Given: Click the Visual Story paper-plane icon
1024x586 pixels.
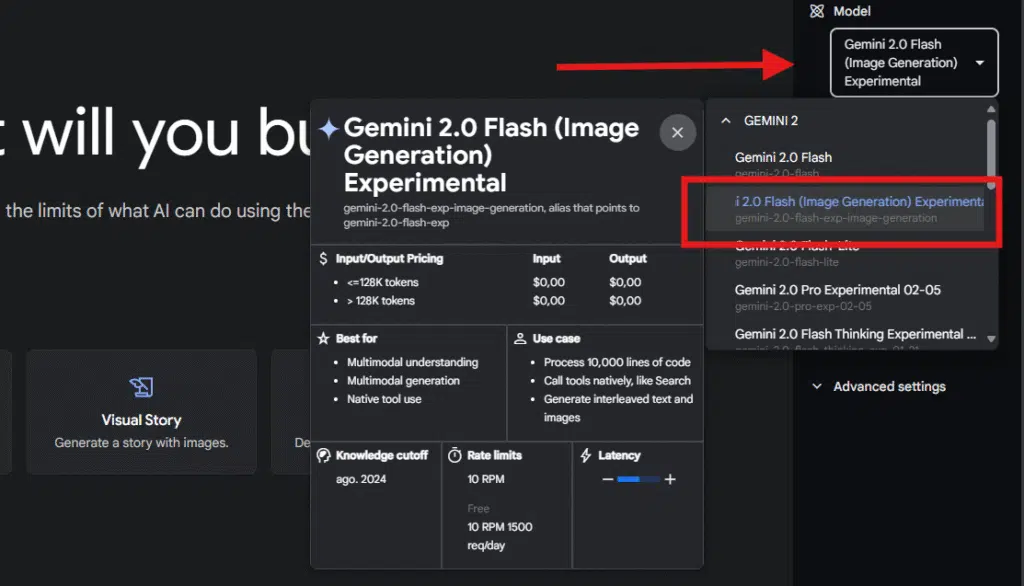Looking at the screenshot, I should (x=141, y=388).
